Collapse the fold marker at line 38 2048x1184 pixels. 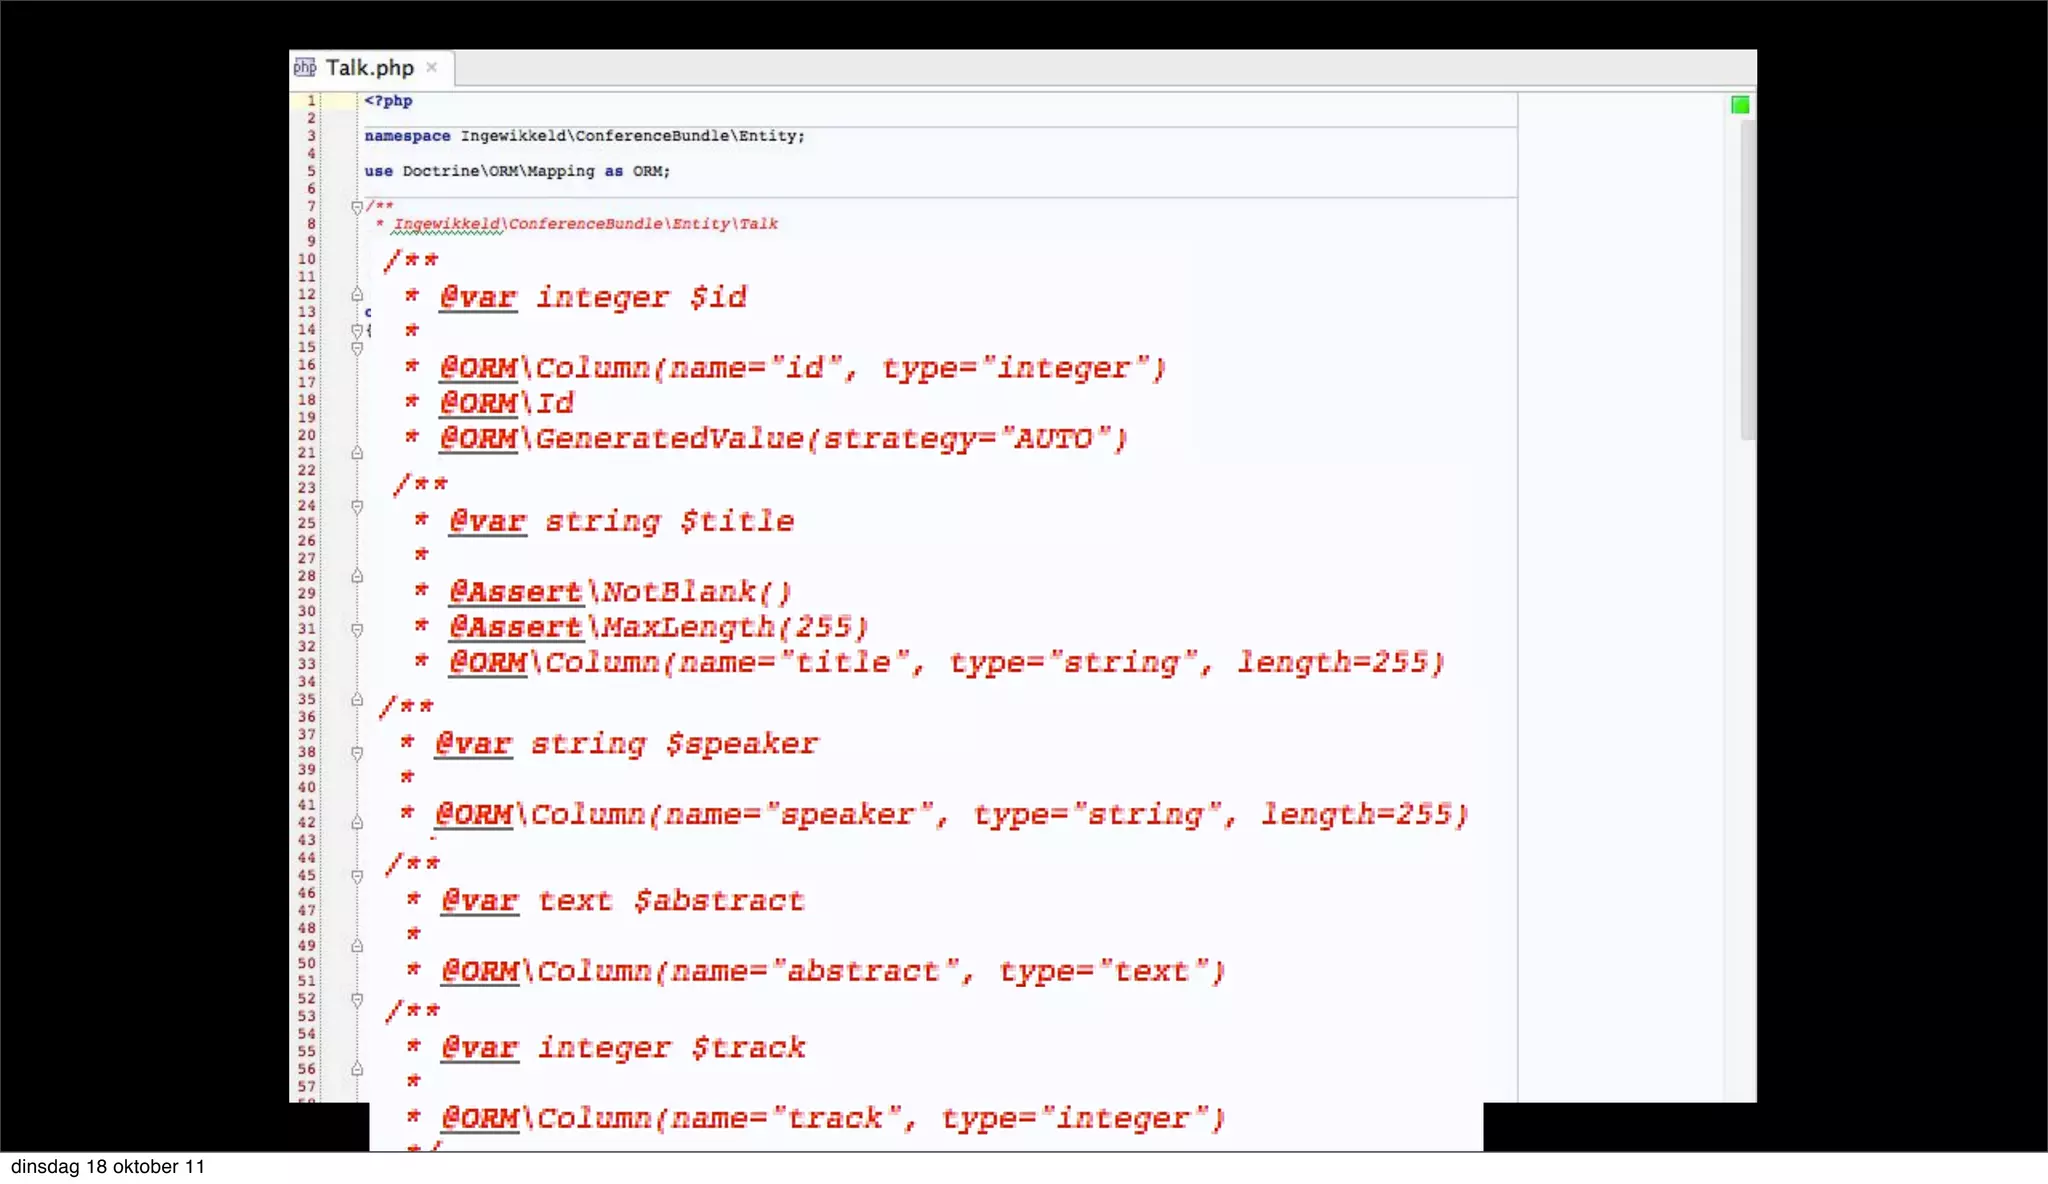click(357, 753)
